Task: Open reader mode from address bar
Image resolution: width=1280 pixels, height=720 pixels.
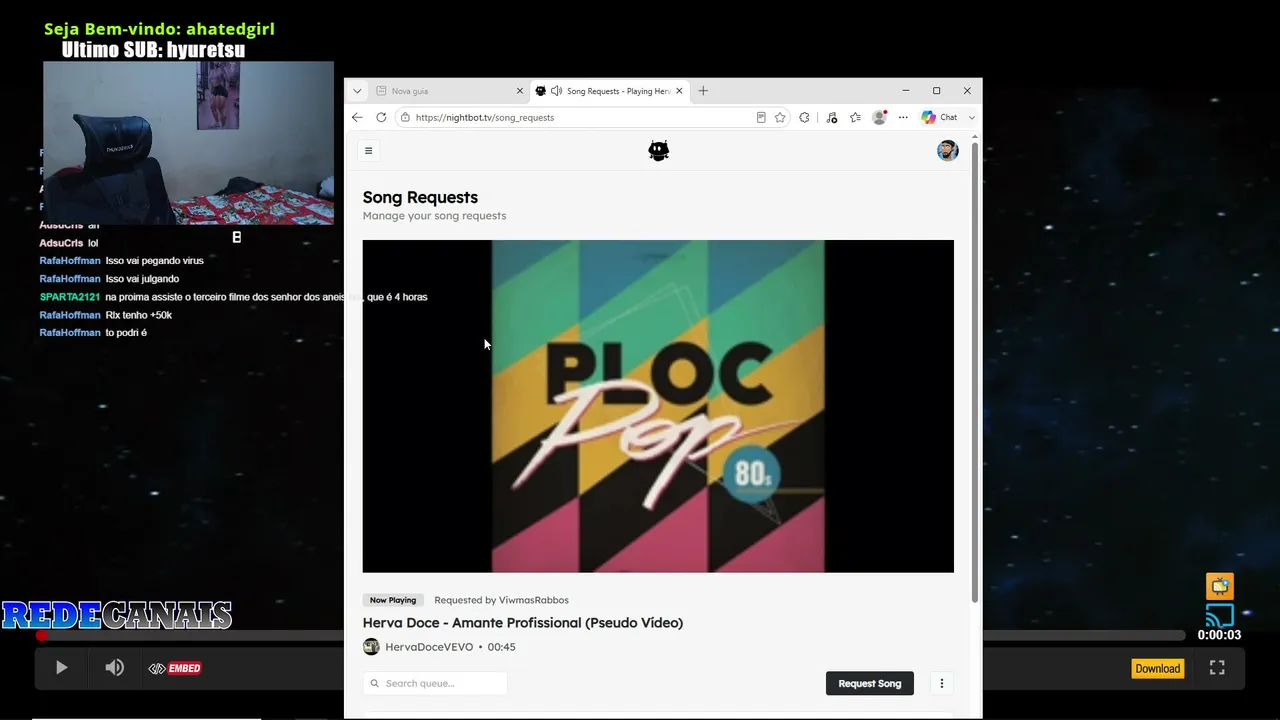Action: point(761,117)
